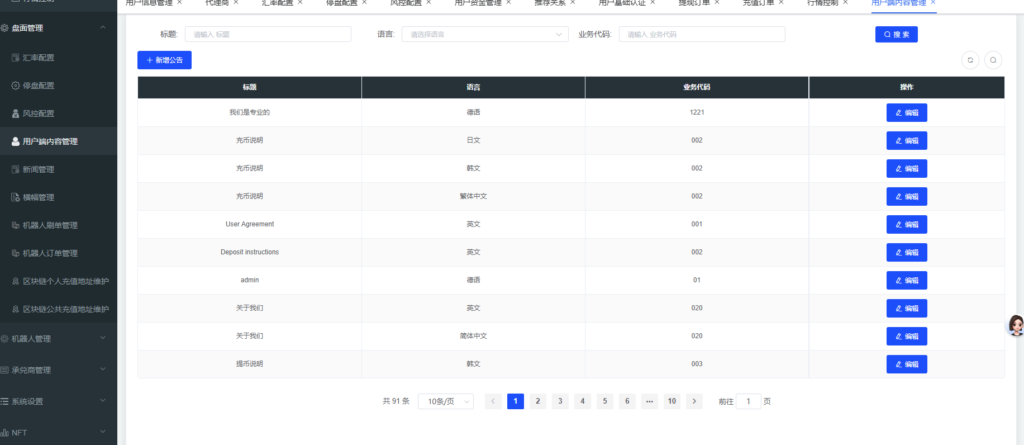Click the 业务代码 column header
Image resolution: width=1024 pixels, height=445 pixels.
tap(697, 87)
